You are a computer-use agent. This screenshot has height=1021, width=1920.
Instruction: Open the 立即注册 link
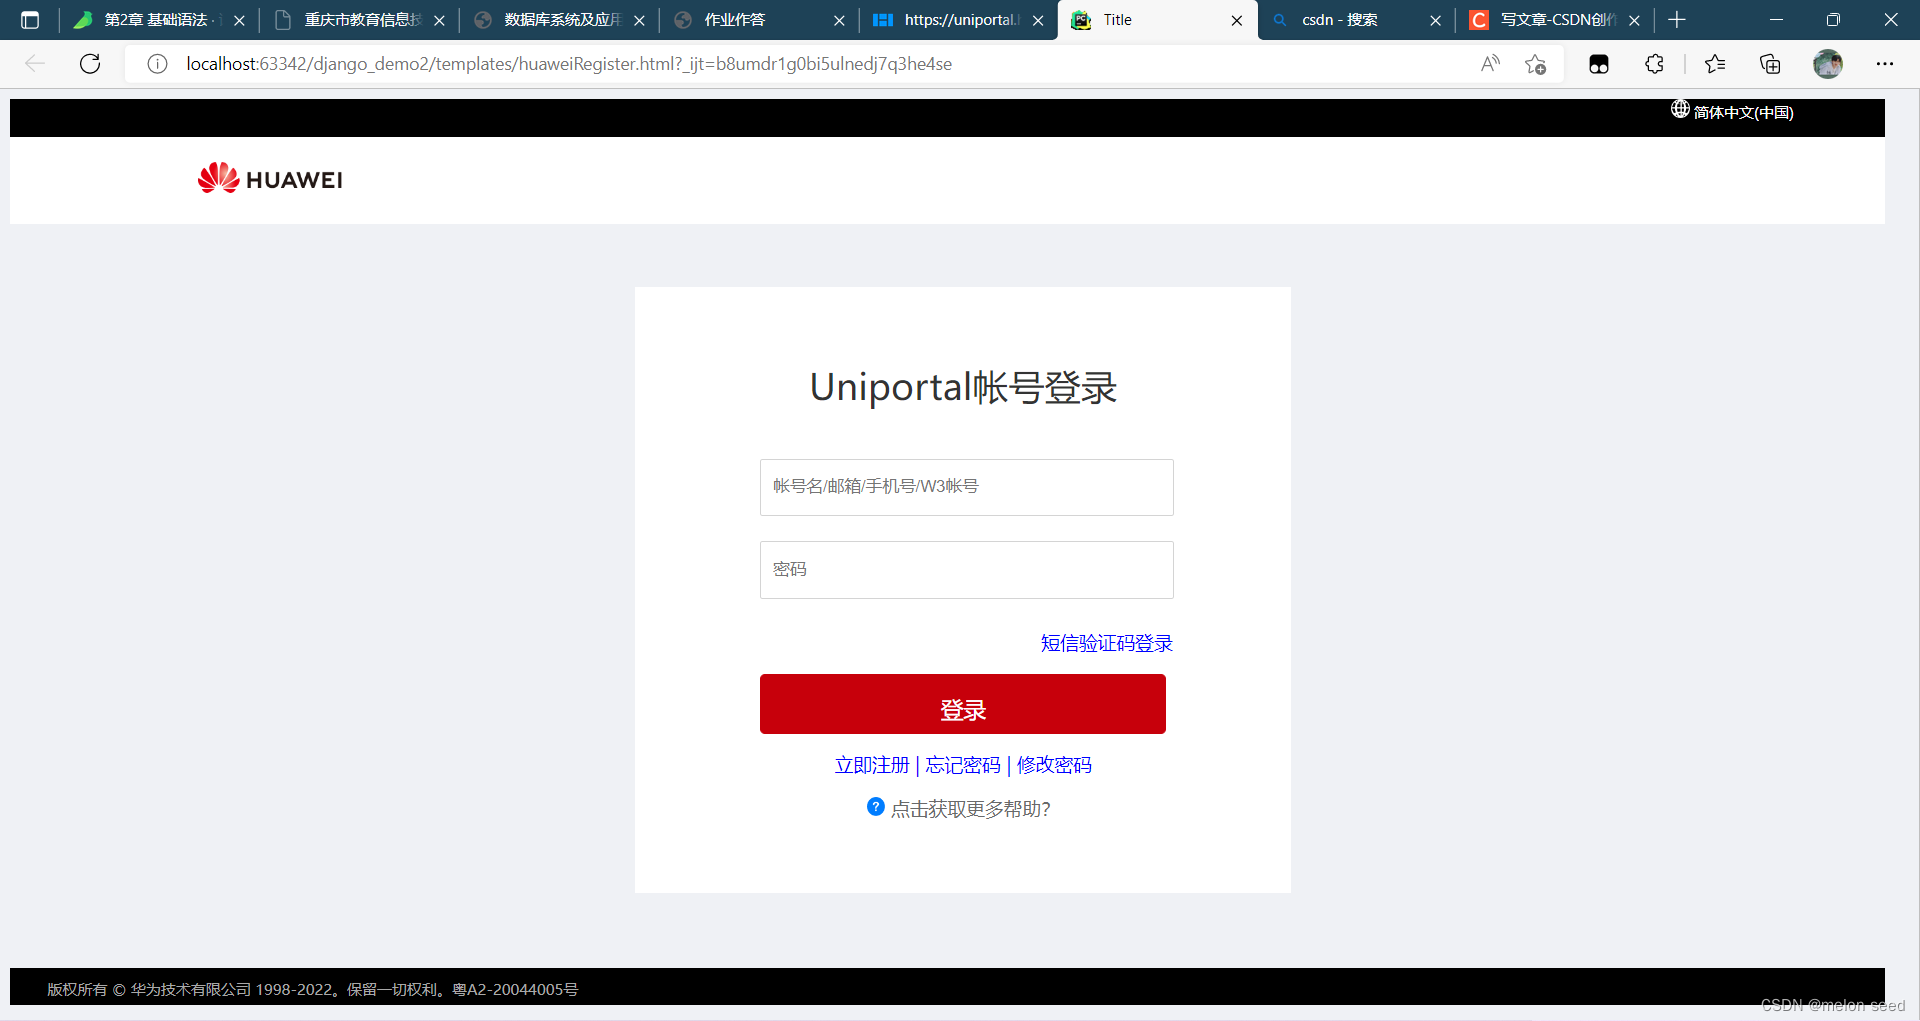pos(872,765)
